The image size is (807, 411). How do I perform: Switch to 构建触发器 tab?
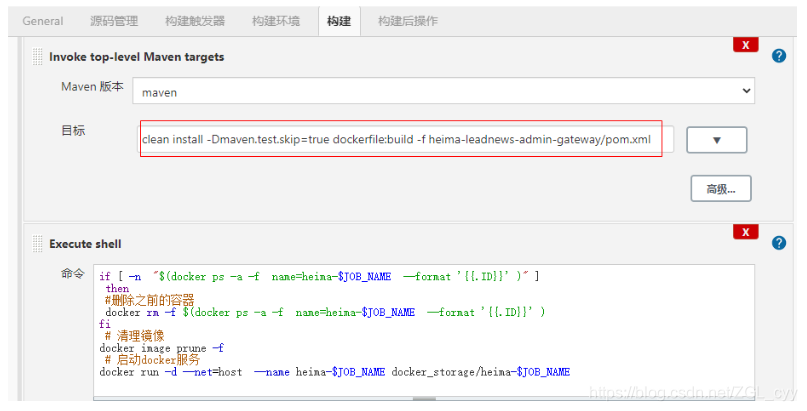click(x=195, y=21)
